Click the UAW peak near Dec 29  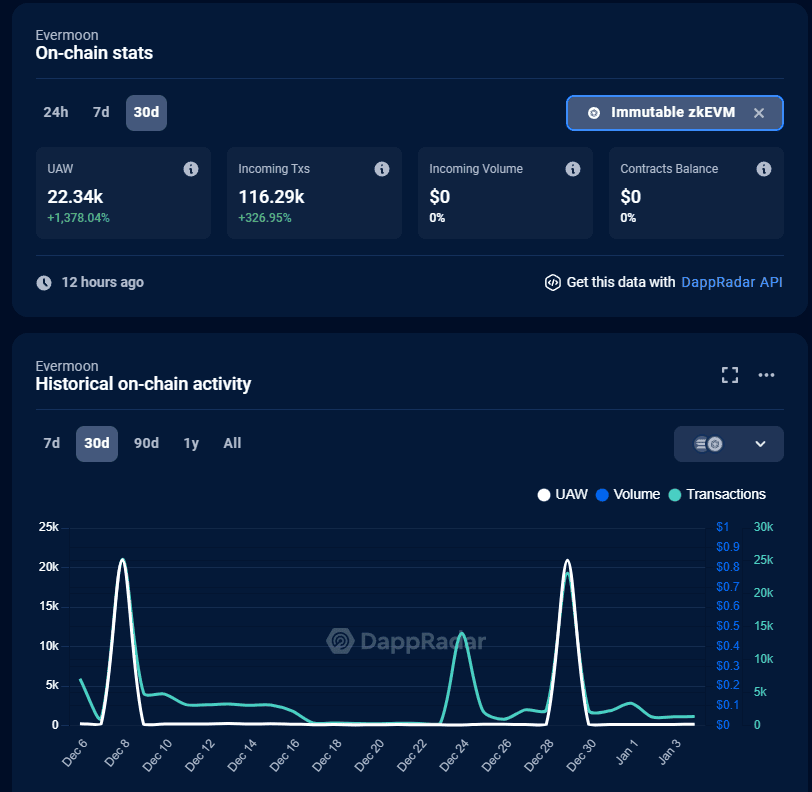(568, 561)
